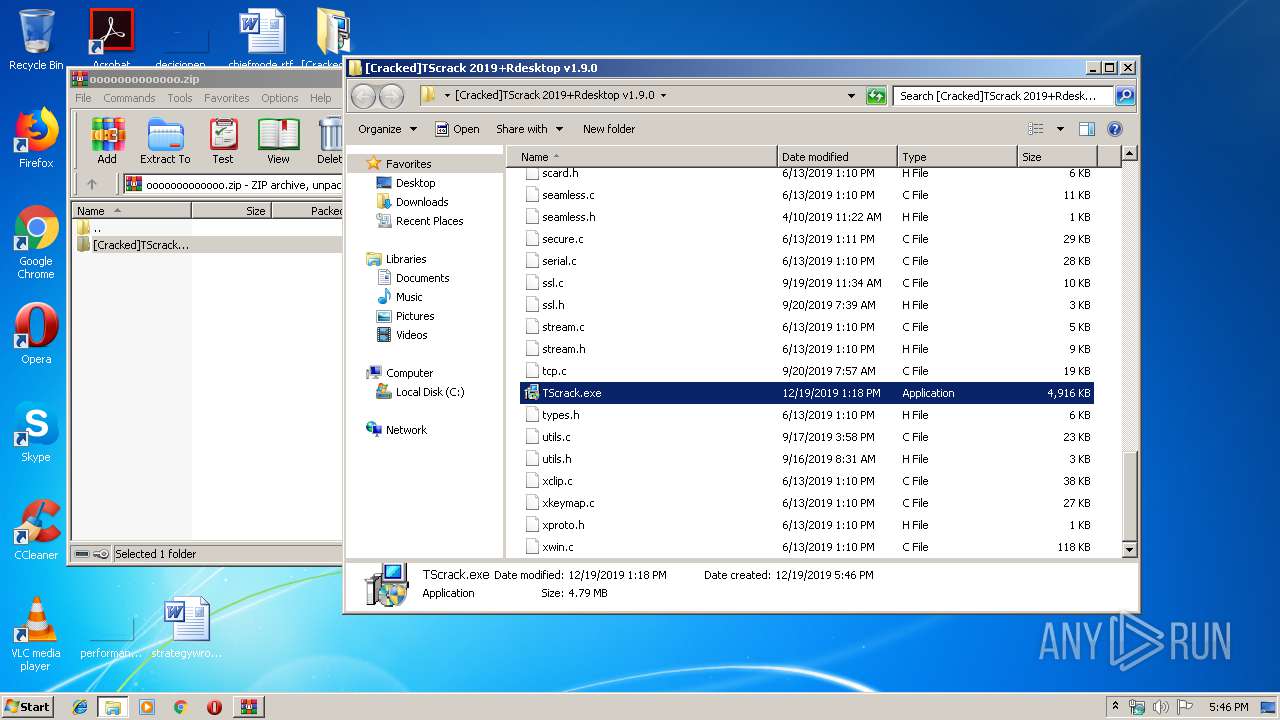Open the Options menu in WinRAR
The image size is (1280, 720).
pyautogui.click(x=280, y=98)
